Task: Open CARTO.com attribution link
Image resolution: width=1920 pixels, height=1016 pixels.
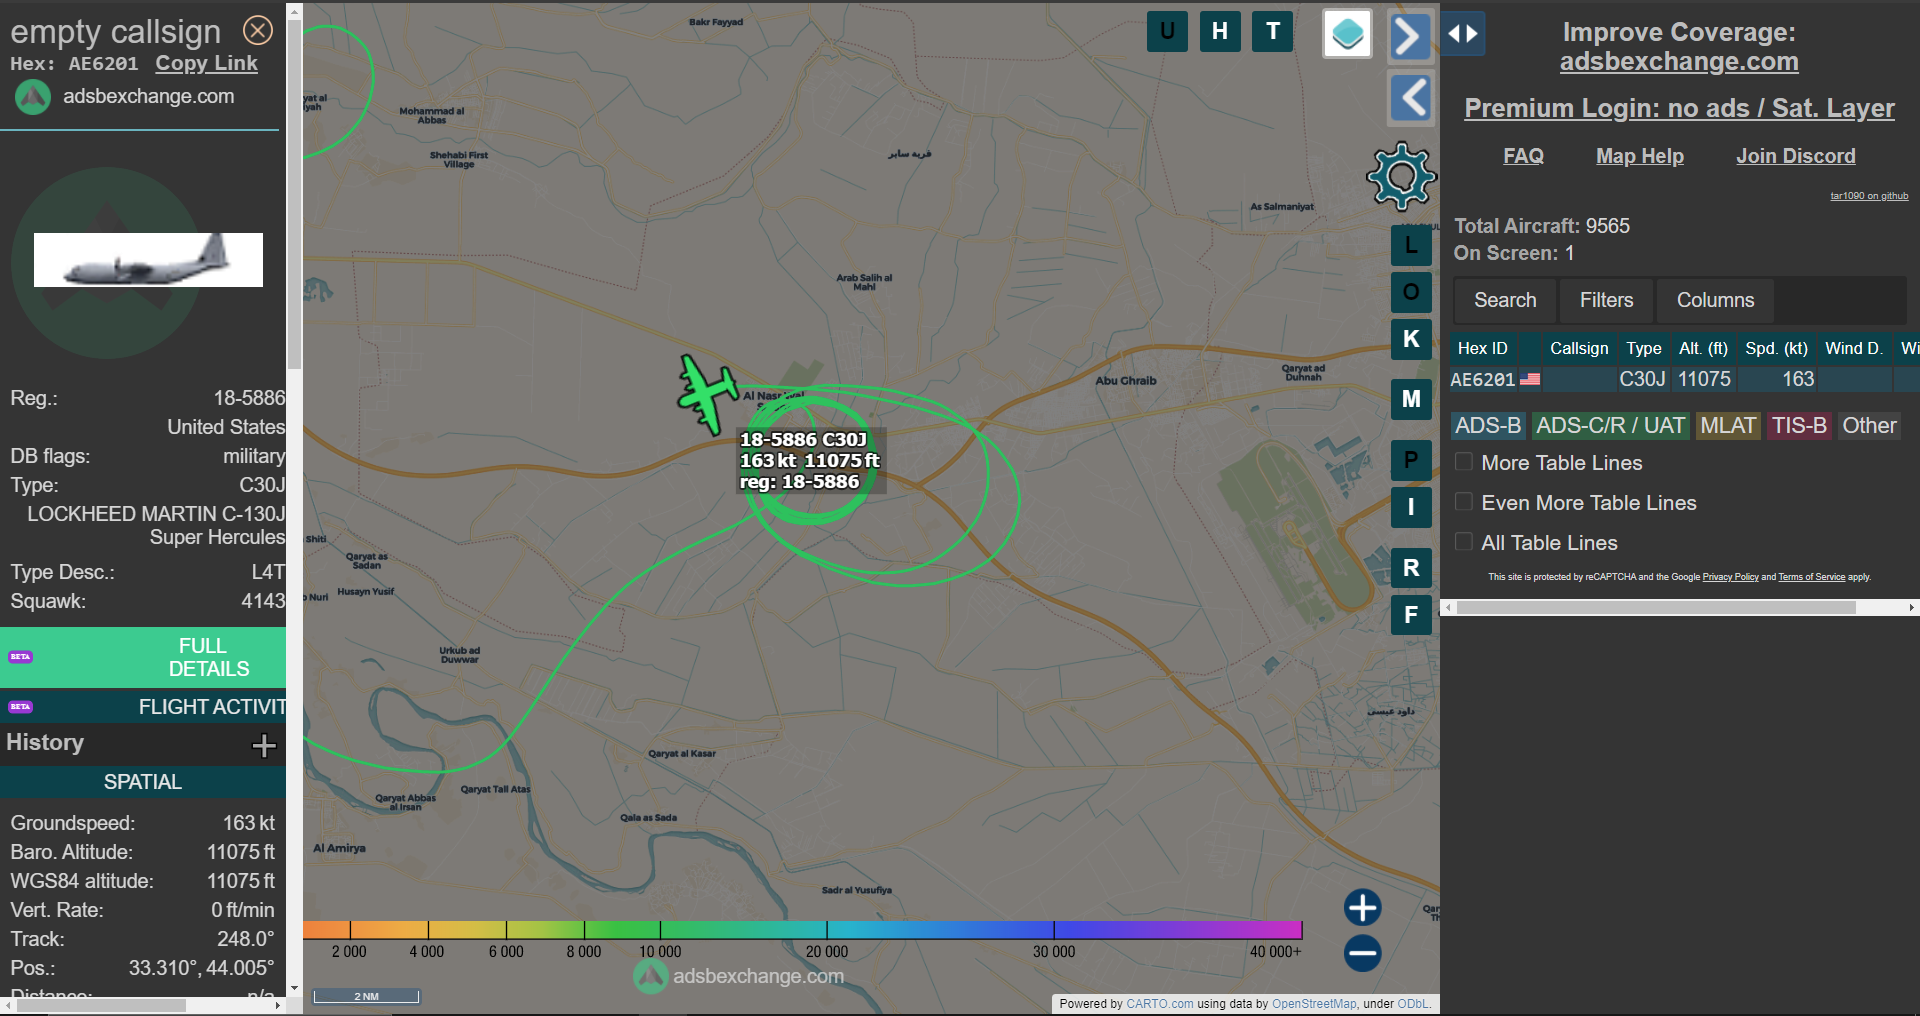Action: pyautogui.click(x=1160, y=1004)
